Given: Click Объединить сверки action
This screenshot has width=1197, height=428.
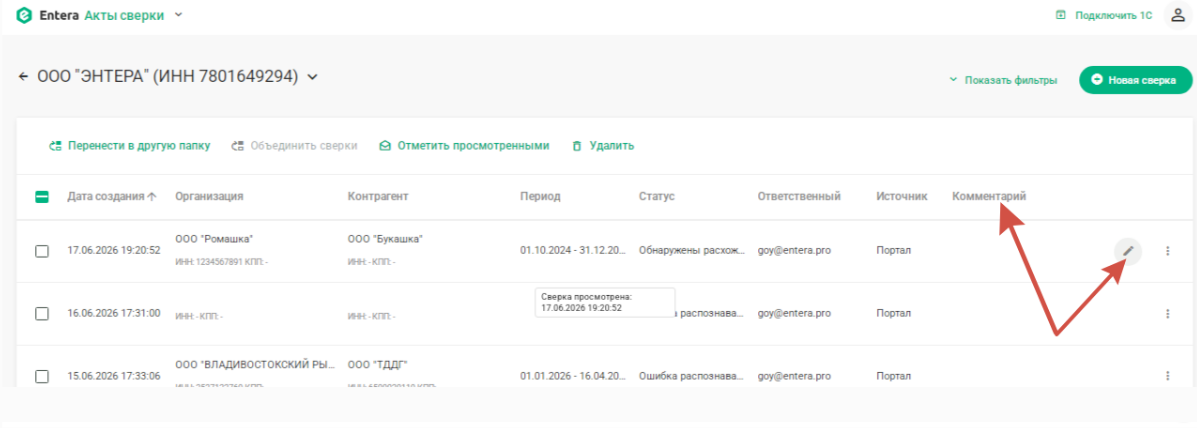Looking at the screenshot, I should pos(295,146).
